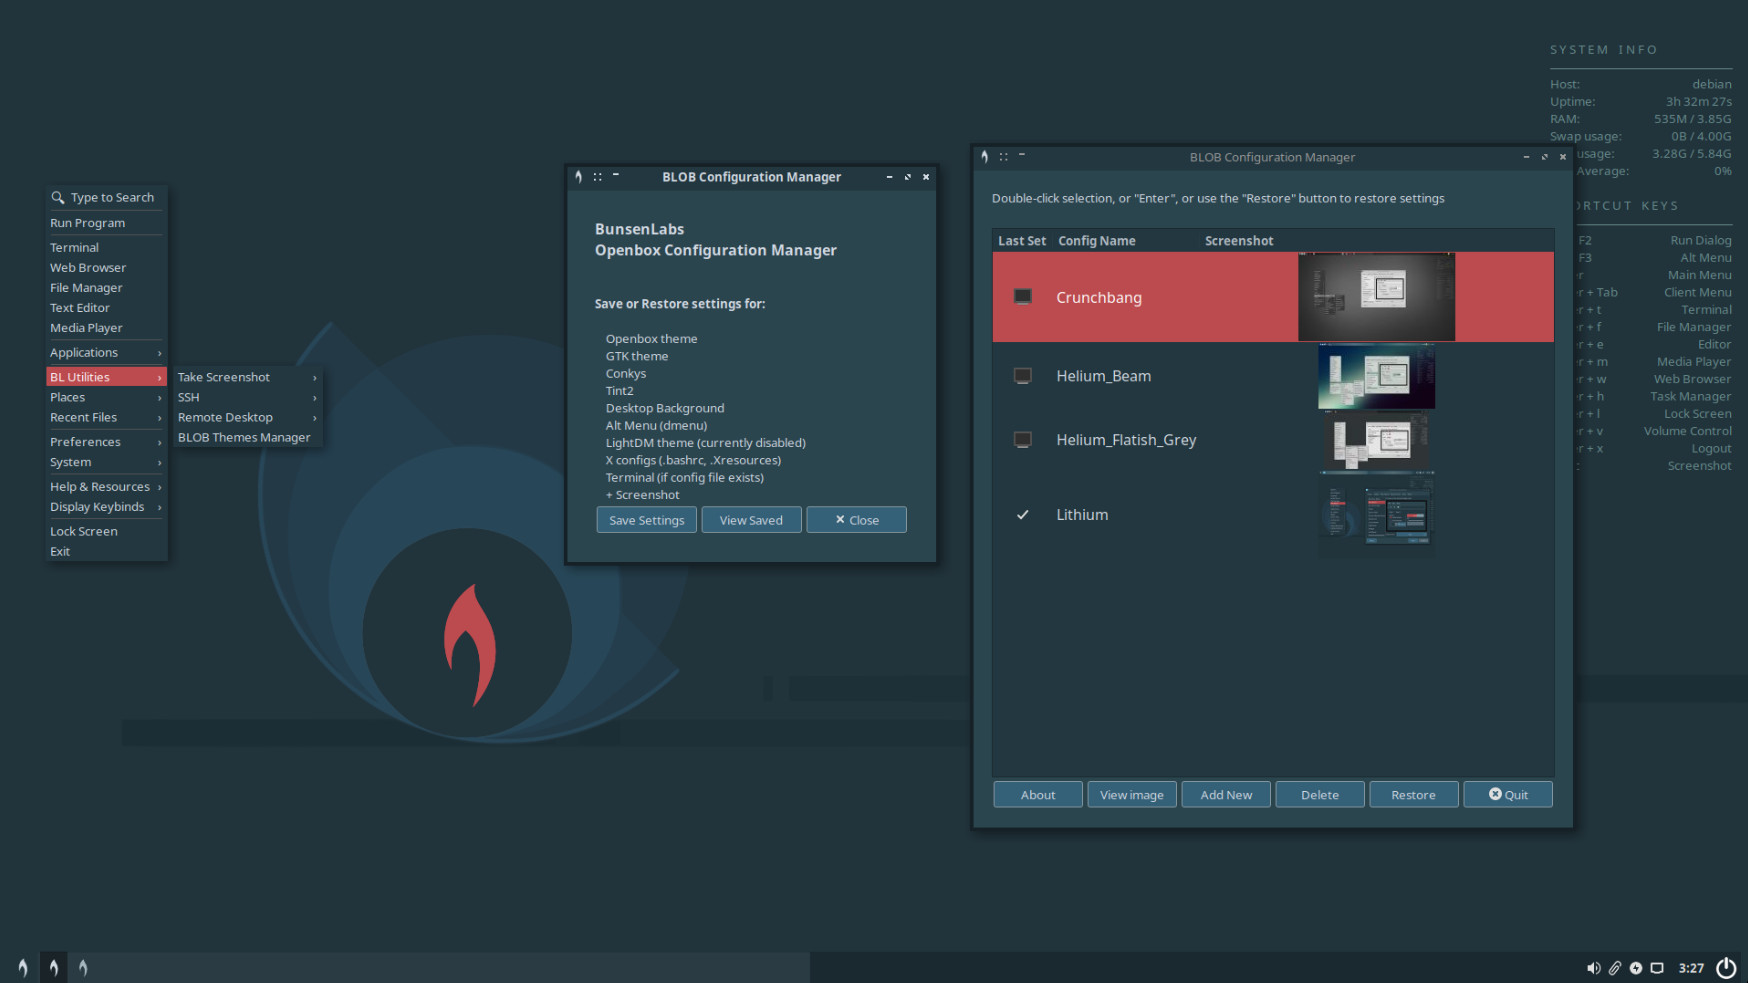This screenshot has width=1748, height=983.
Task: Click the checkmark beside Lithium
Action: click(1022, 515)
